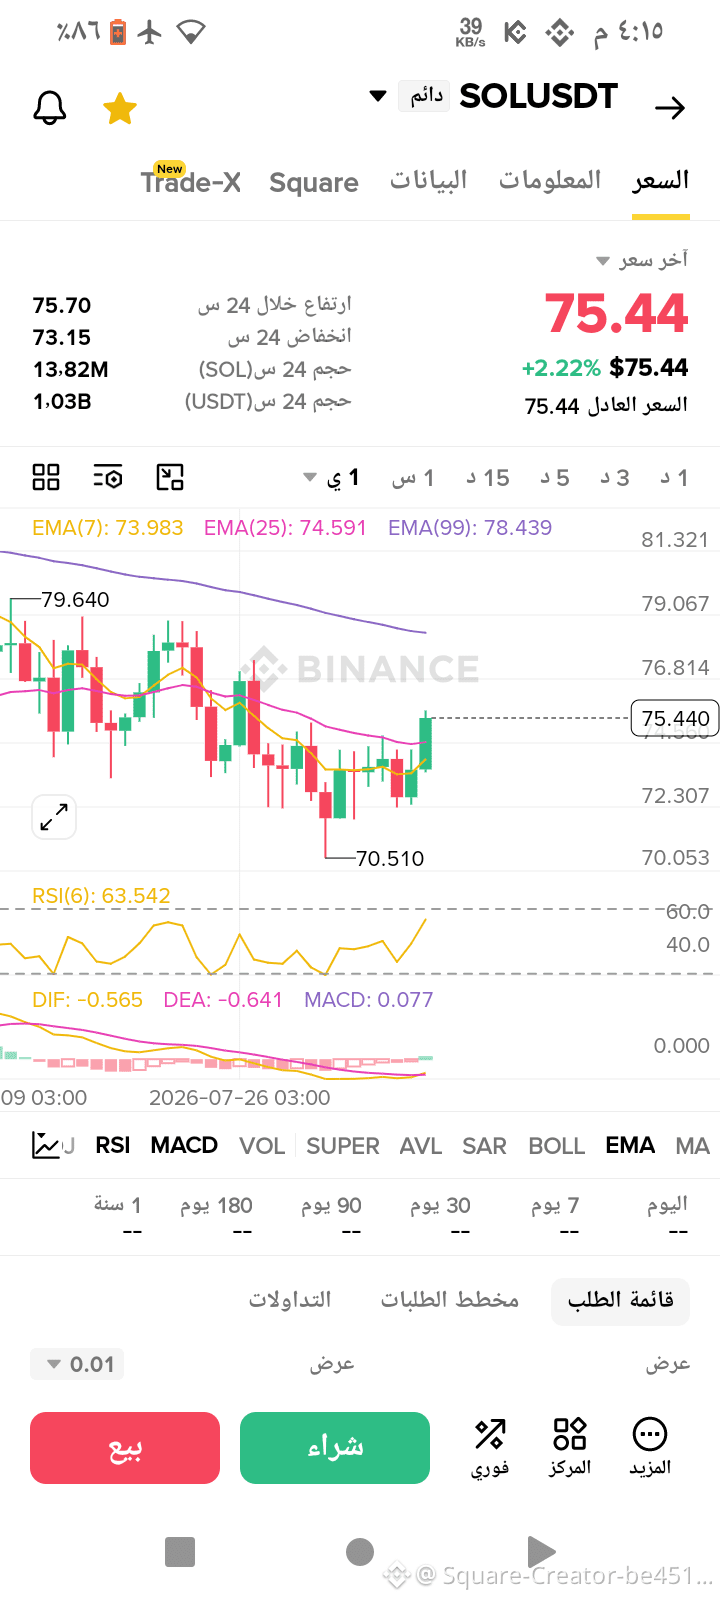Open the SOLUSDT pair dropdown arrow
Viewport: 720px width, 1600px height.
click(x=378, y=96)
